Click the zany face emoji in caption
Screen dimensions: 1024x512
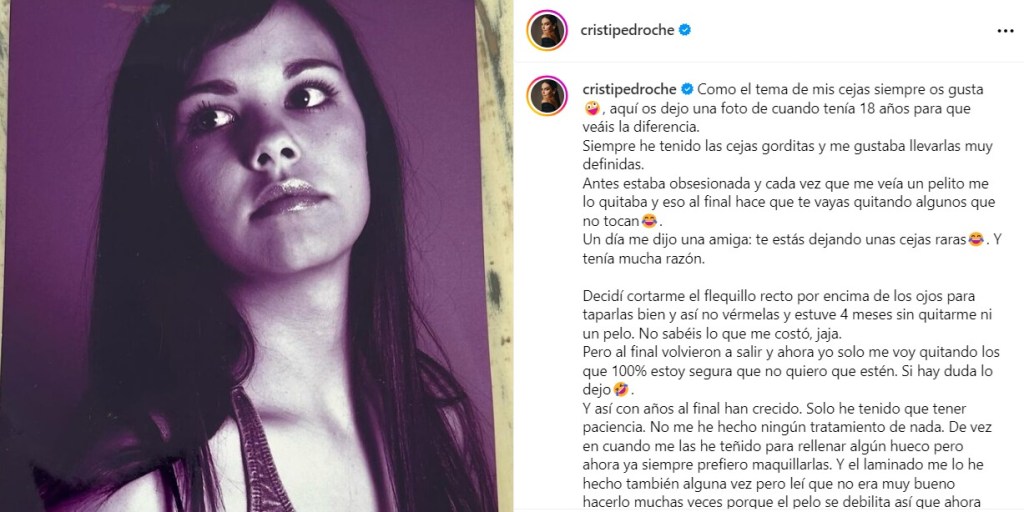click(x=591, y=107)
